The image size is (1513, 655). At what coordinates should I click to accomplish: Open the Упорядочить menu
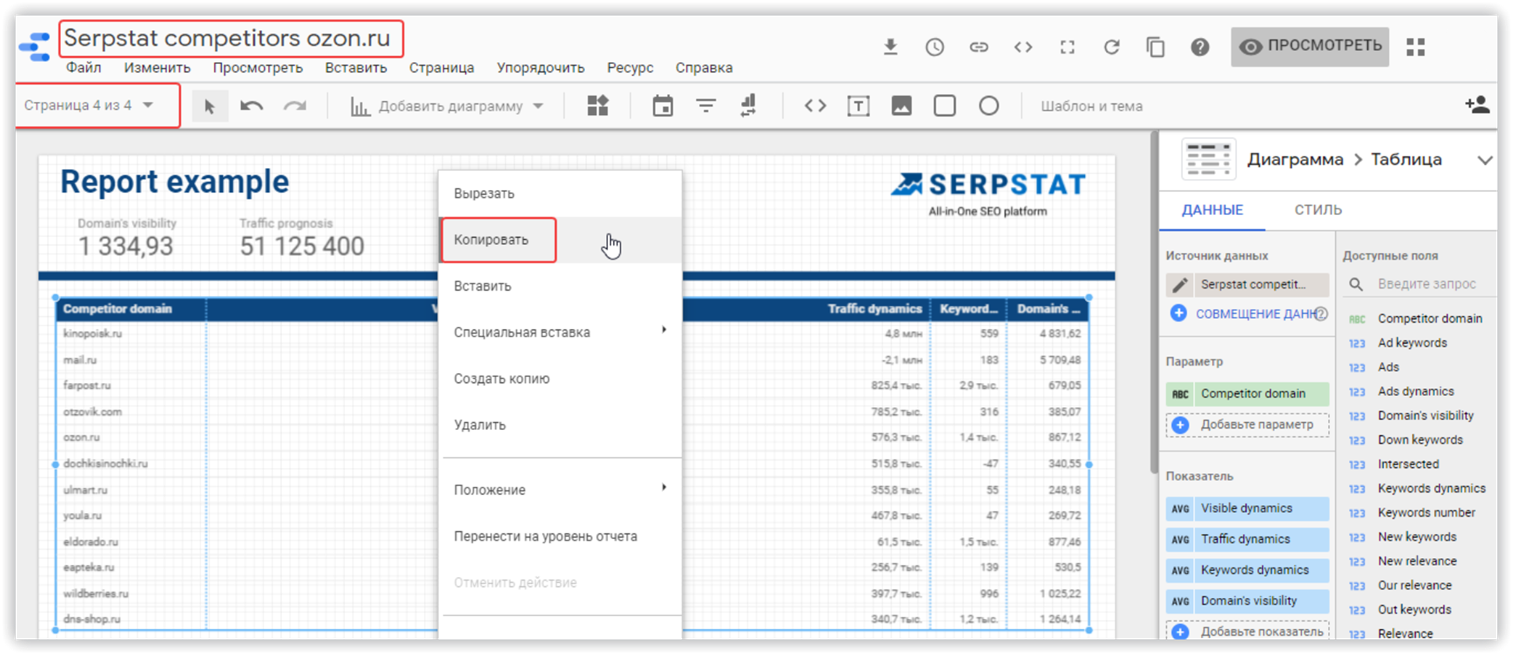pyautogui.click(x=541, y=68)
